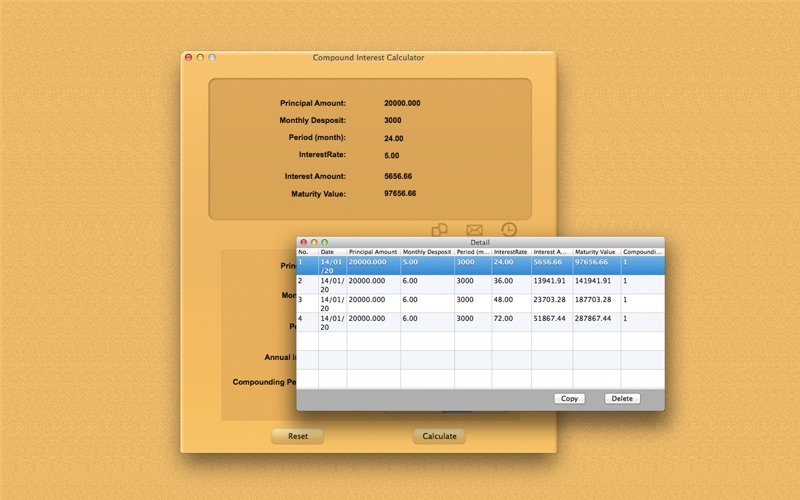
Task: Click Monthly Desposit value 3000 in summary
Action: pos(392,120)
